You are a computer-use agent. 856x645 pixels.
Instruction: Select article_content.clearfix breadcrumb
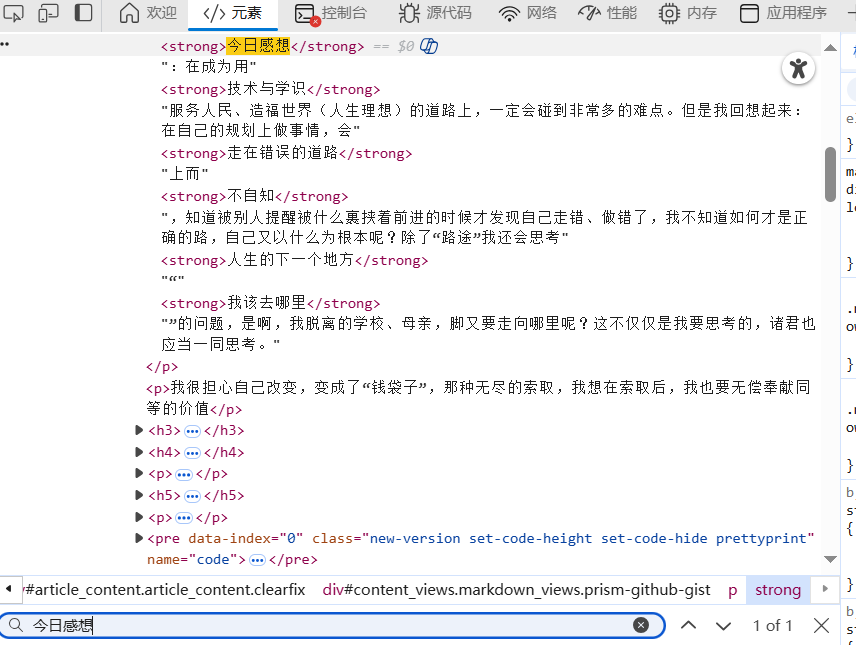pyautogui.click(x=165, y=590)
